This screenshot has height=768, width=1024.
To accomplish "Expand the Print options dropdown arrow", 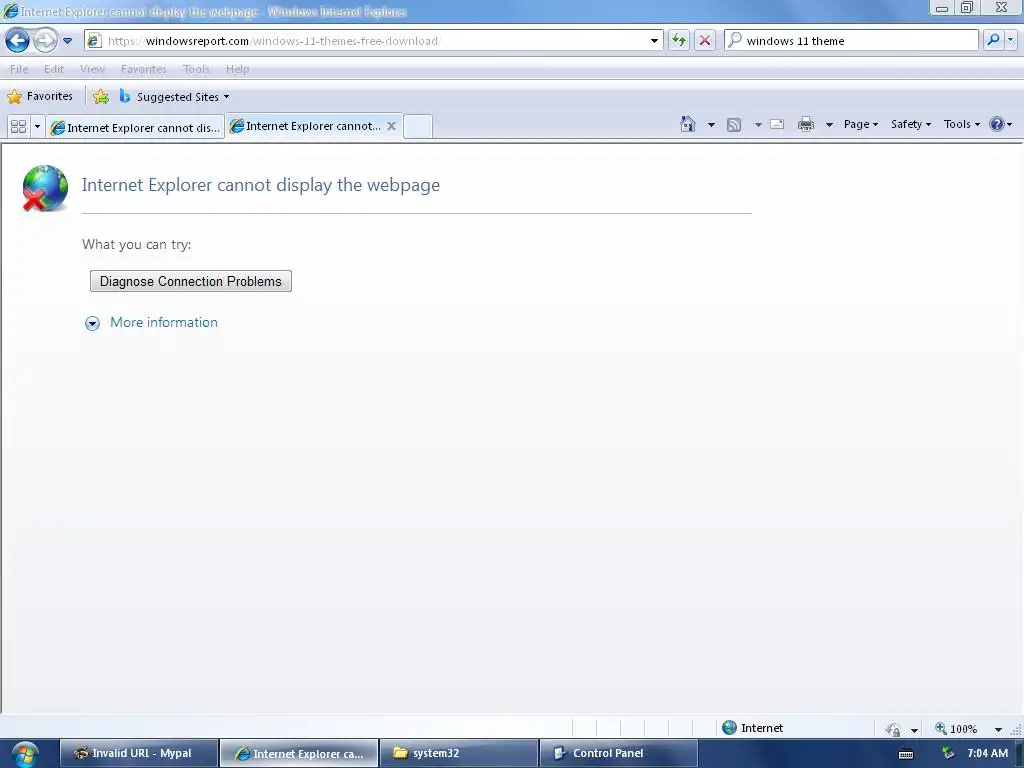I will 829,125.
